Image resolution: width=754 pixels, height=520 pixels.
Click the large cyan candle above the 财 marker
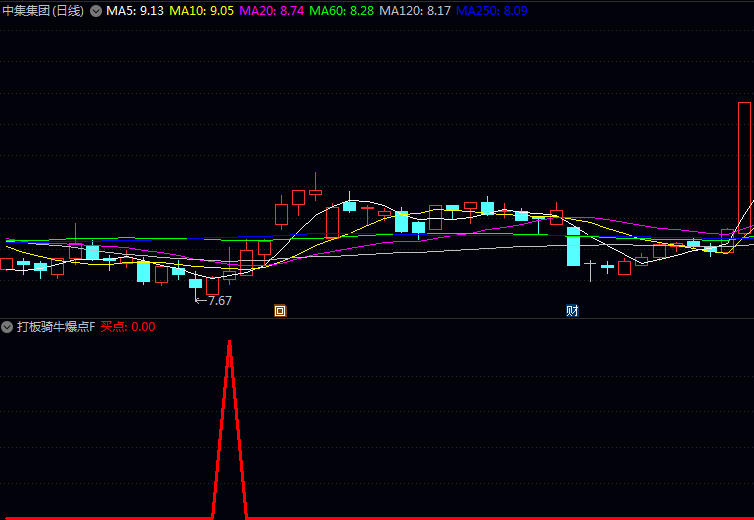tap(573, 247)
